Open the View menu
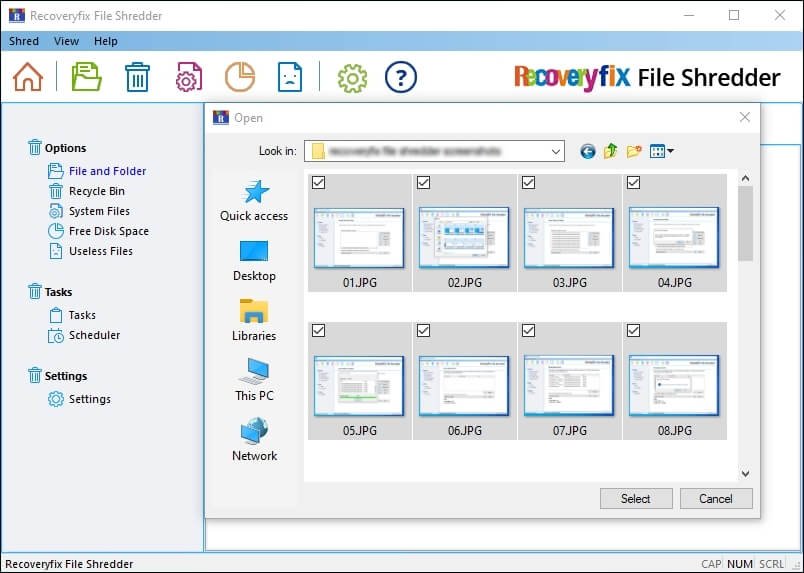The width and height of the screenshot is (804, 573). pyautogui.click(x=66, y=41)
